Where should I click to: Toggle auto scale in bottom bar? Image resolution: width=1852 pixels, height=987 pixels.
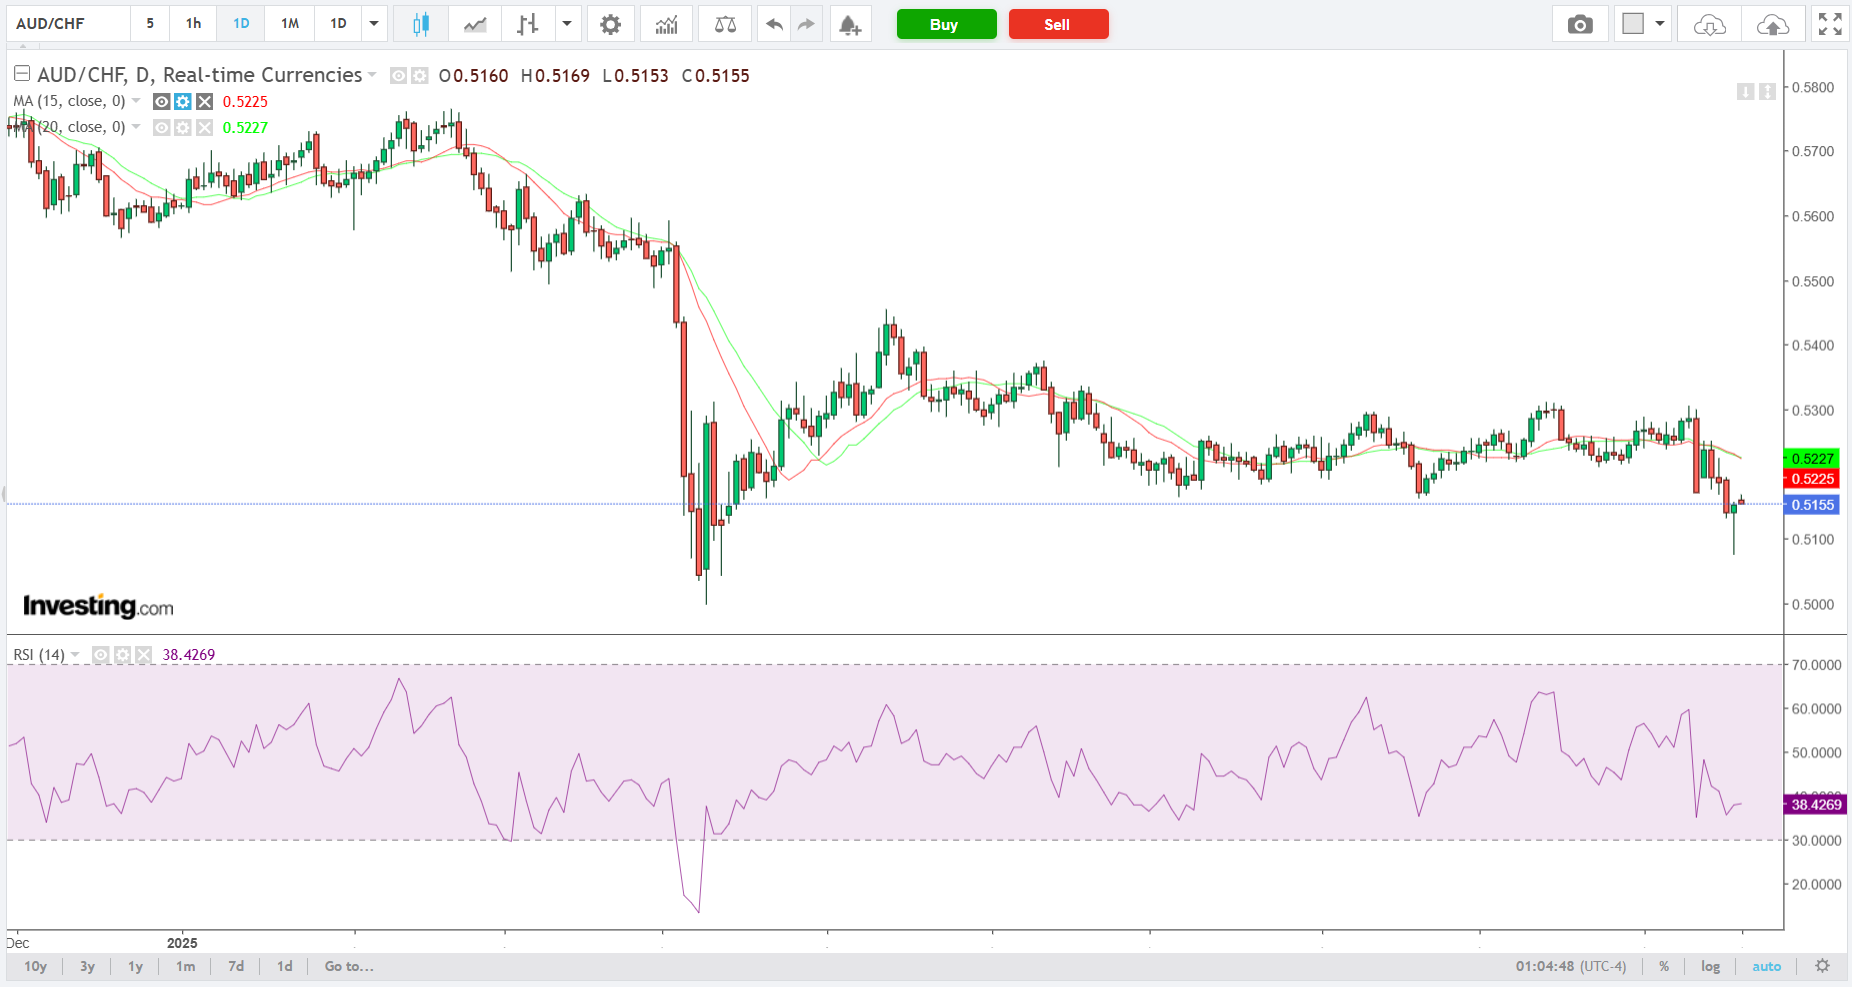point(1766,966)
